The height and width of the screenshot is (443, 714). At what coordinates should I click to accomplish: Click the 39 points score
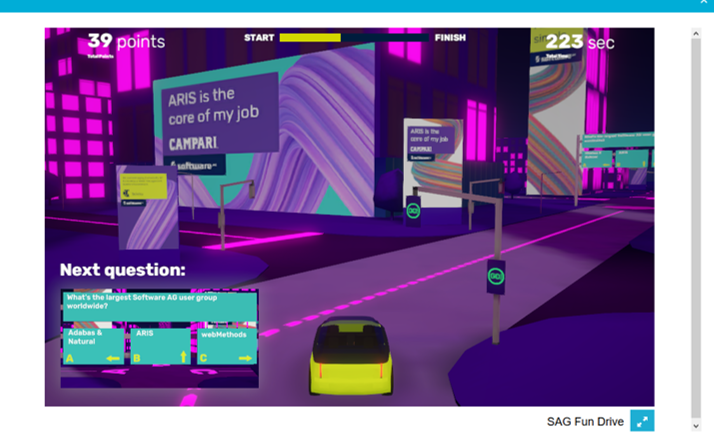point(126,41)
